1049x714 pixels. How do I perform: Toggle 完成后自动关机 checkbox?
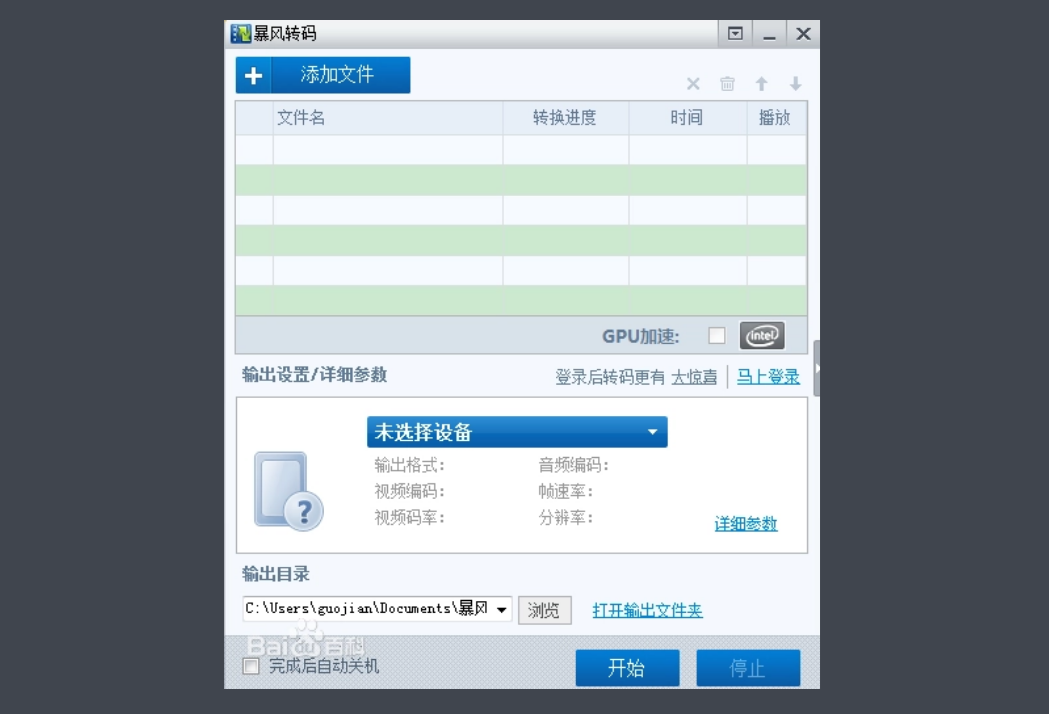[x=251, y=666]
